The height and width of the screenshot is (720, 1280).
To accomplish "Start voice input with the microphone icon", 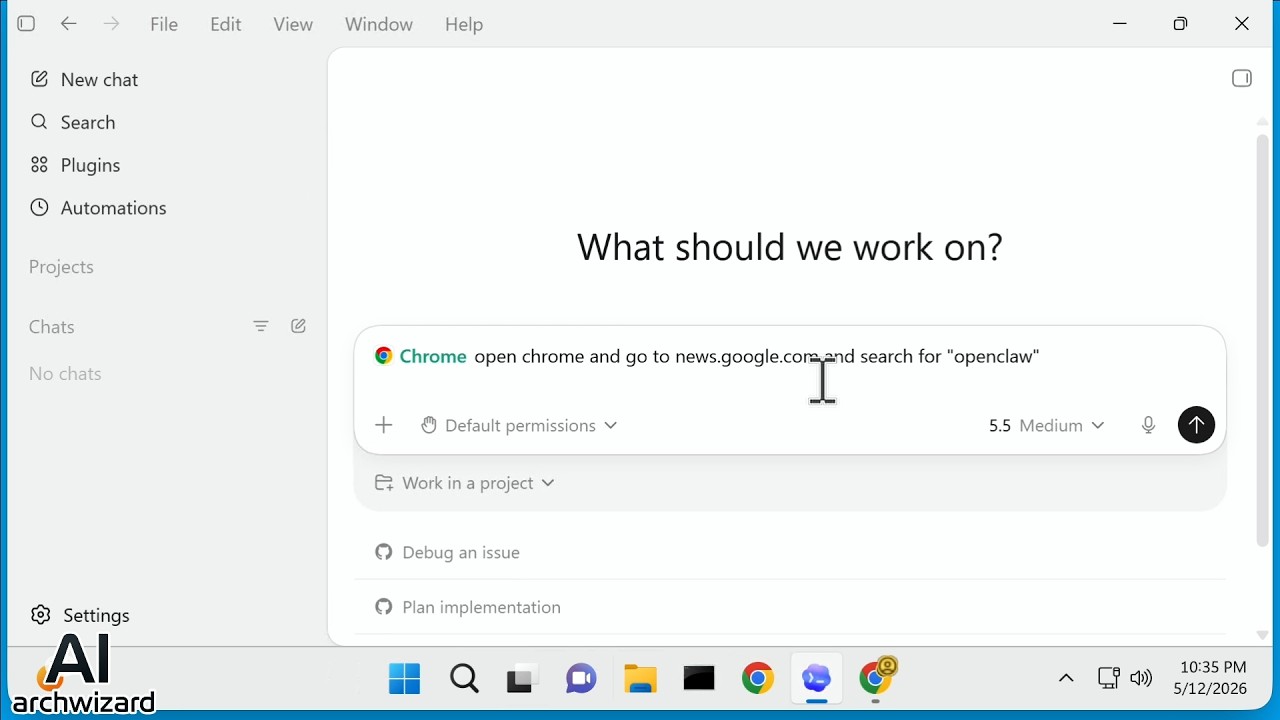I will click(x=1149, y=426).
